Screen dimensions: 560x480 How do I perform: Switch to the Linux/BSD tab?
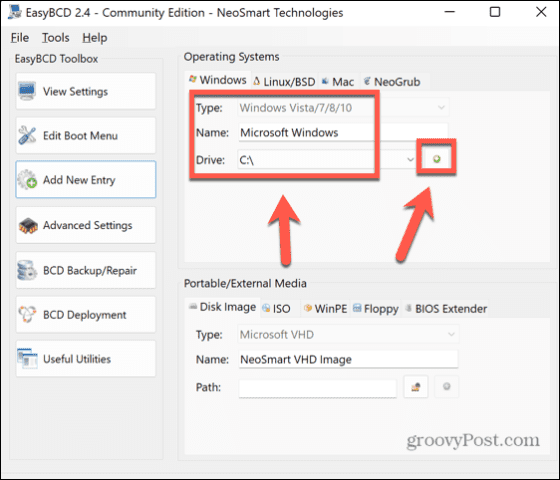click(x=284, y=82)
